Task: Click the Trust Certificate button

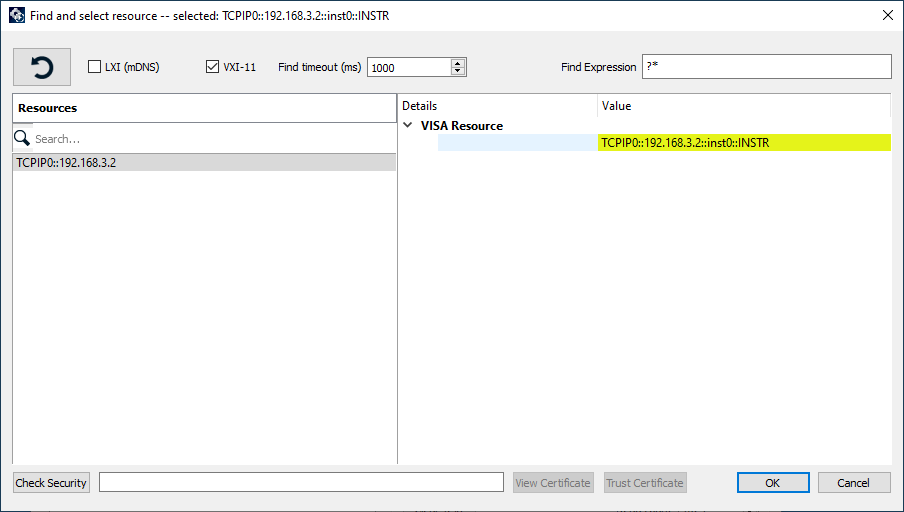Action: tap(645, 483)
